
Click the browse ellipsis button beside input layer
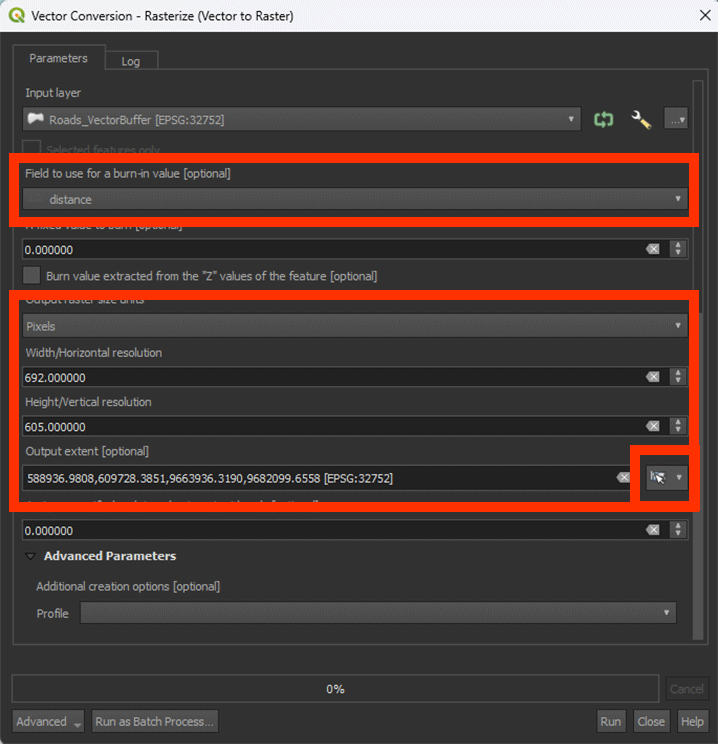(x=676, y=119)
